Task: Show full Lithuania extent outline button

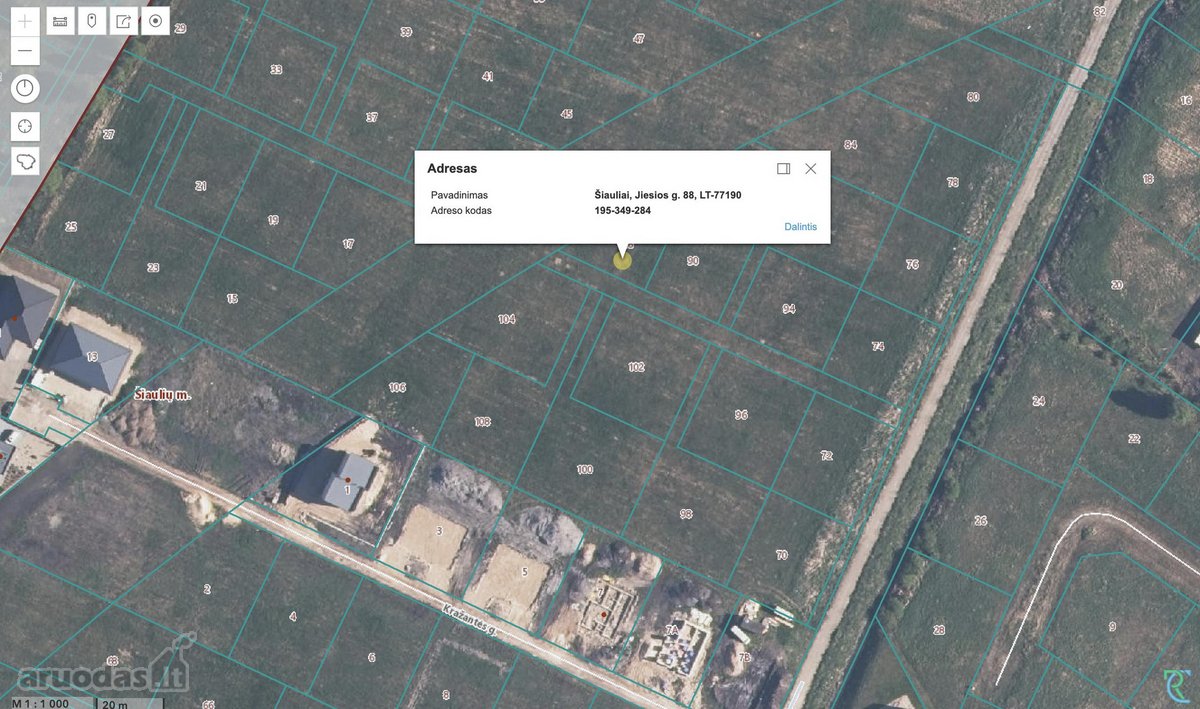Action: pyautogui.click(x=25, y=161)
